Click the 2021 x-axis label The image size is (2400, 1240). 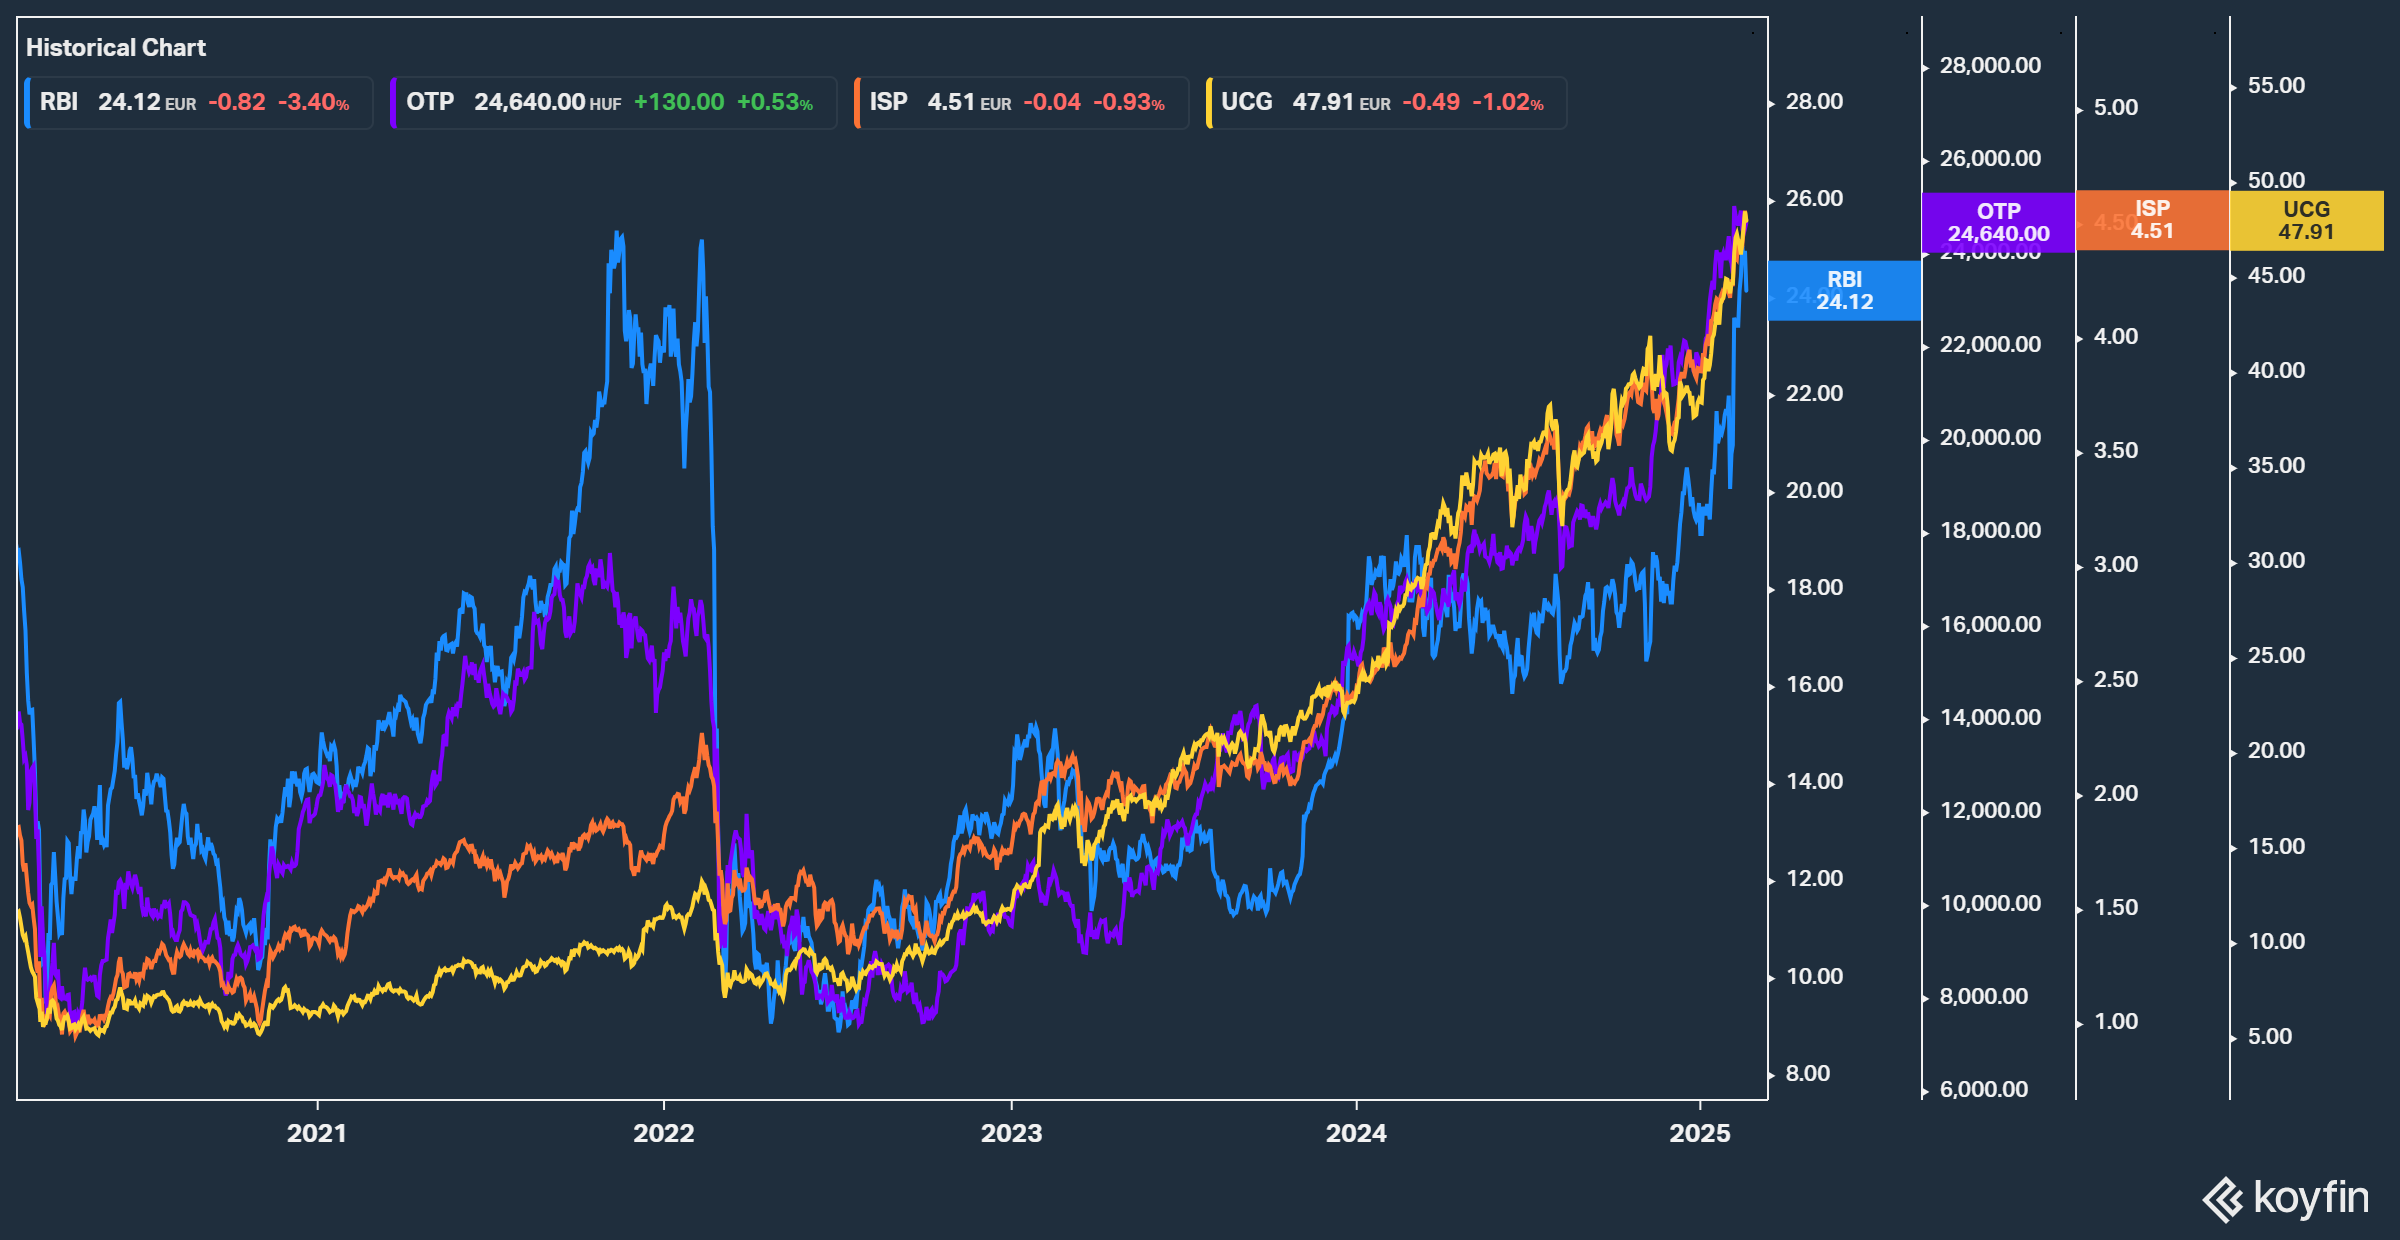(316, 1133)
